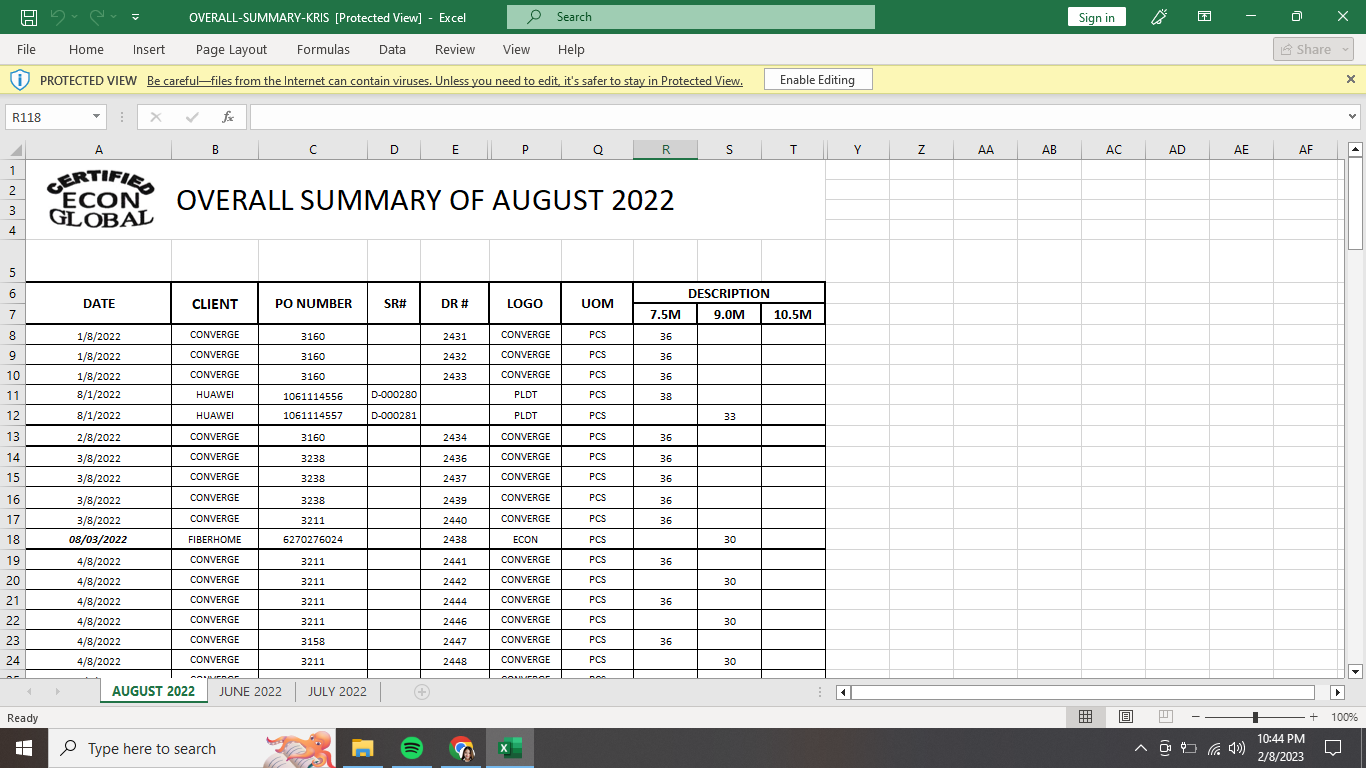Select column R header

[665, 150]
